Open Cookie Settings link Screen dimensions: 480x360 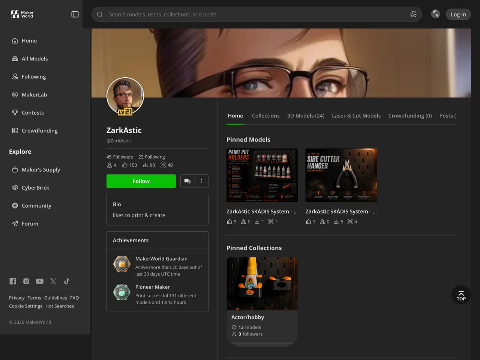[25, 306]
